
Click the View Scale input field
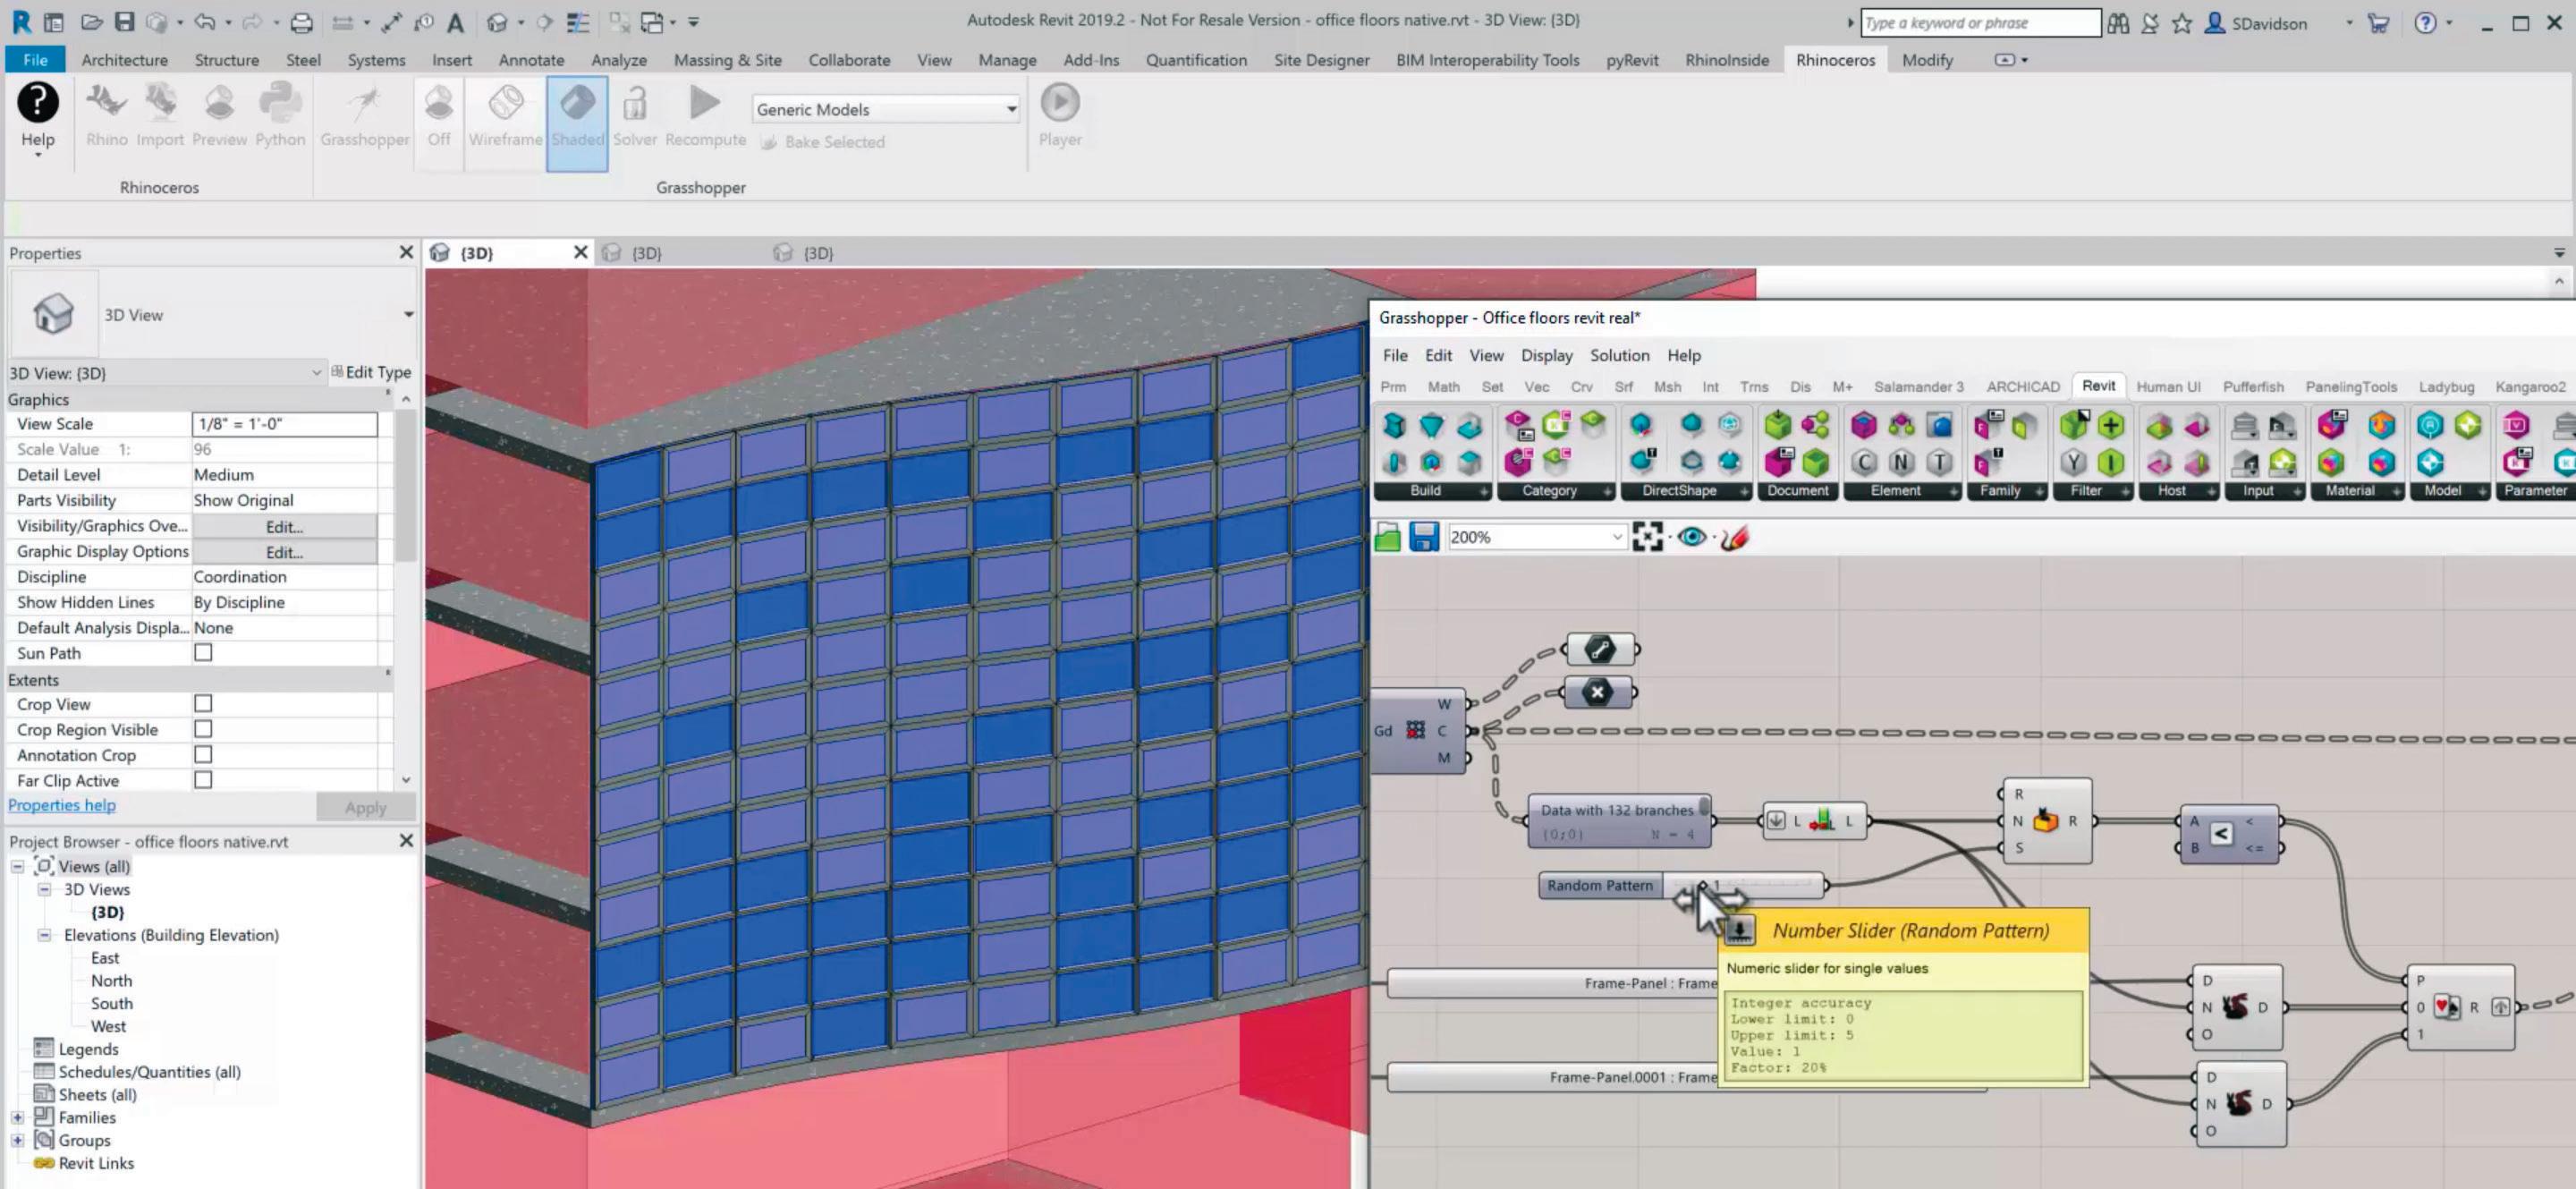[x=284, y=424]
